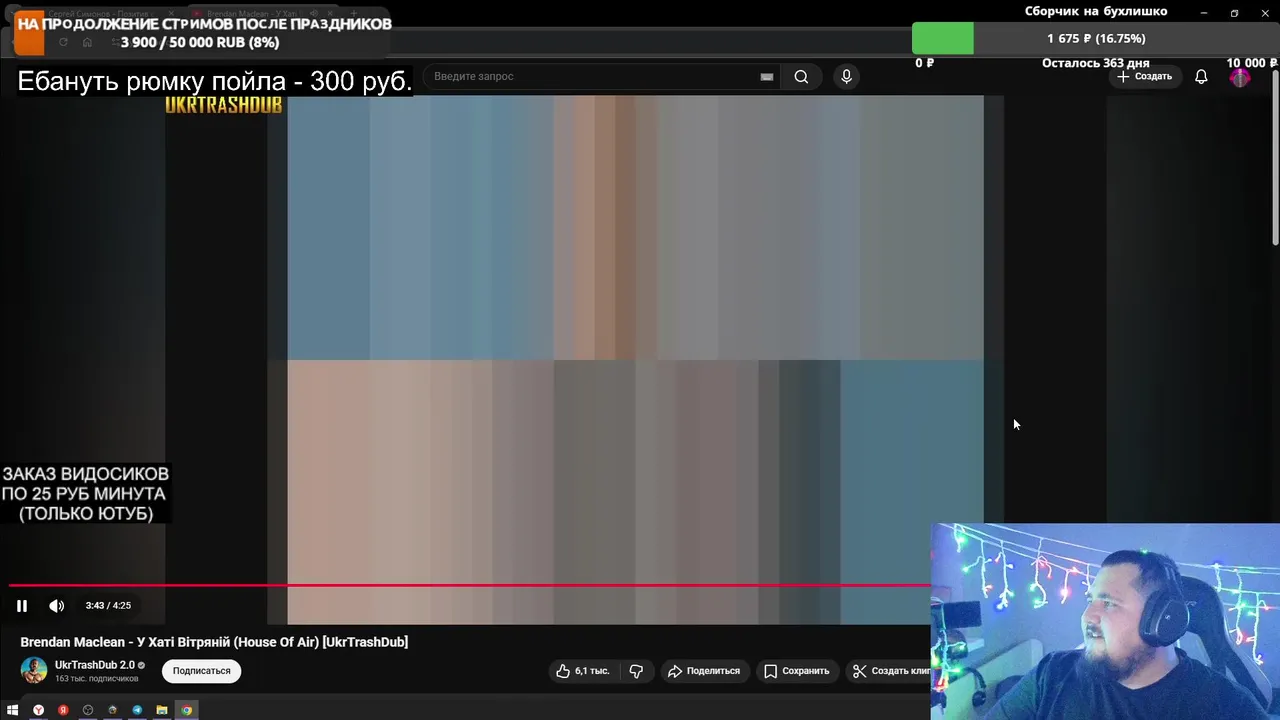Open the on-screen keyboard icon in search box
The height and width of the screenshot is (720, 1280).
767,77
